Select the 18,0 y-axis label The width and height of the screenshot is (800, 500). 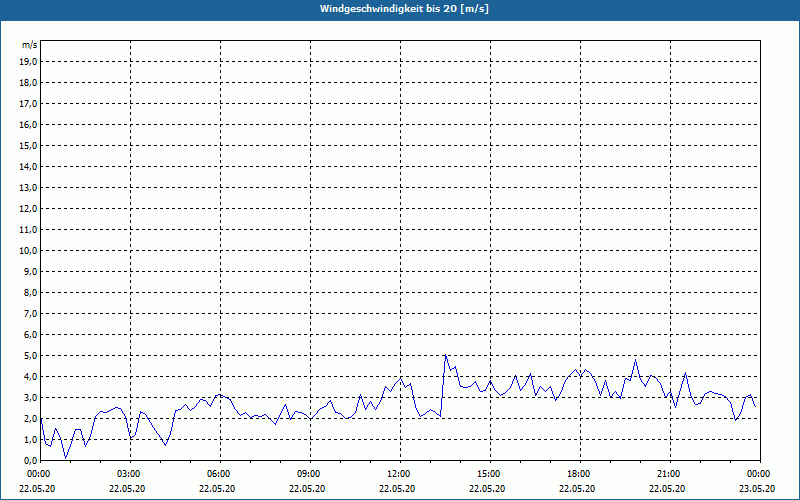[29, 83]
